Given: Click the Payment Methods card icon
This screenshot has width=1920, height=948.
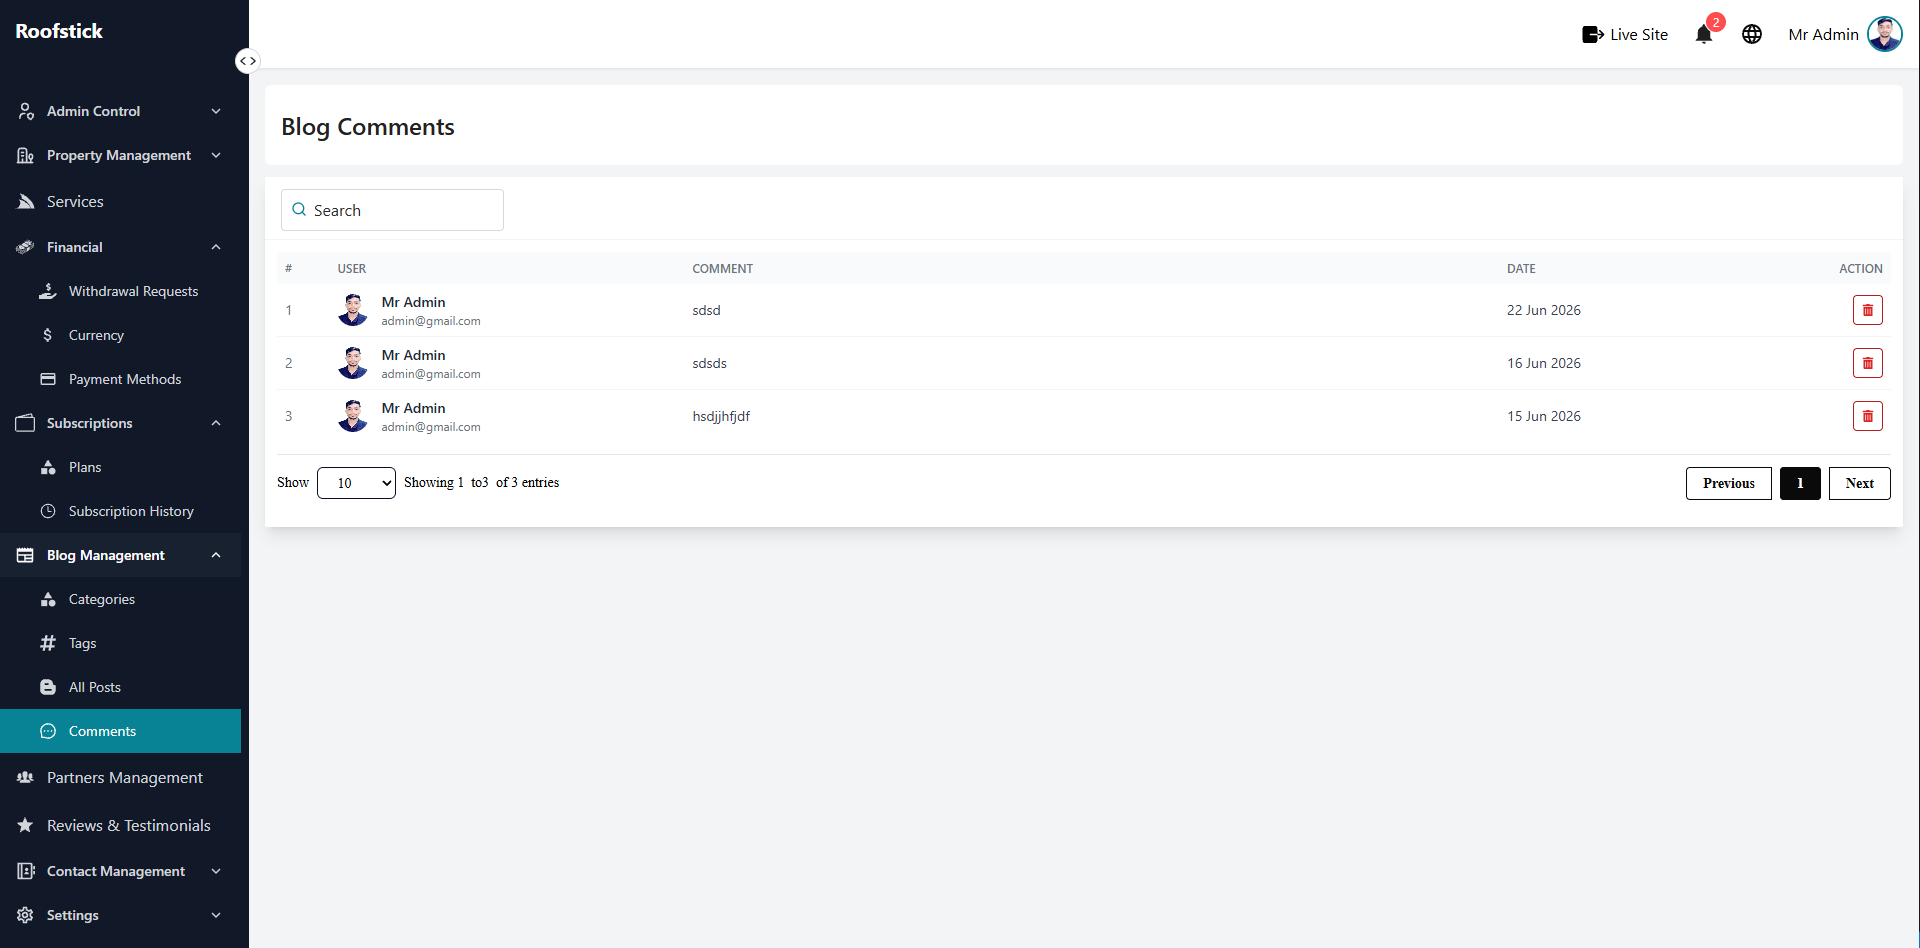Looking at the screenshot, I should pyautogui.click(x=48, y=379).
